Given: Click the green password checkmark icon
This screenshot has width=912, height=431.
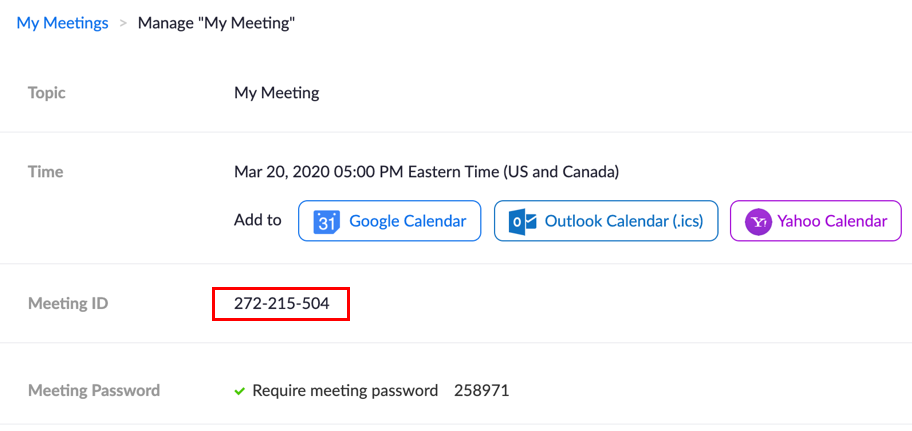Looking at the screenshot, I should [240, 391].
